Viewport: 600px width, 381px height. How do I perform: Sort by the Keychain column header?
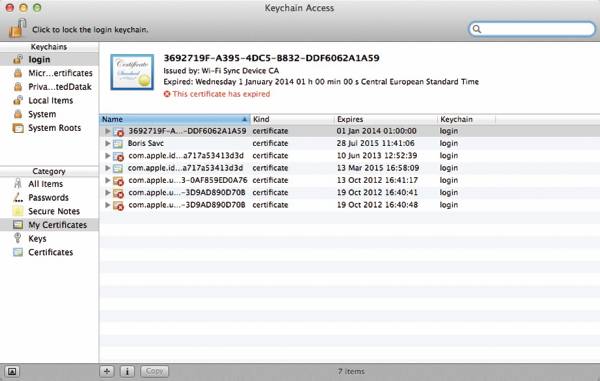click(x=466, y=119)
